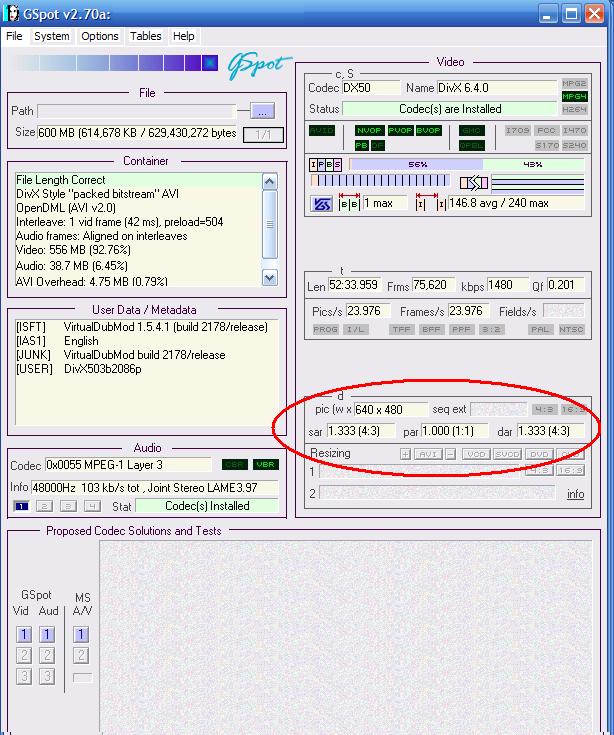Click the blue VGS stats icon button
The width and height of the screenshot is (614, 735).
322,204
